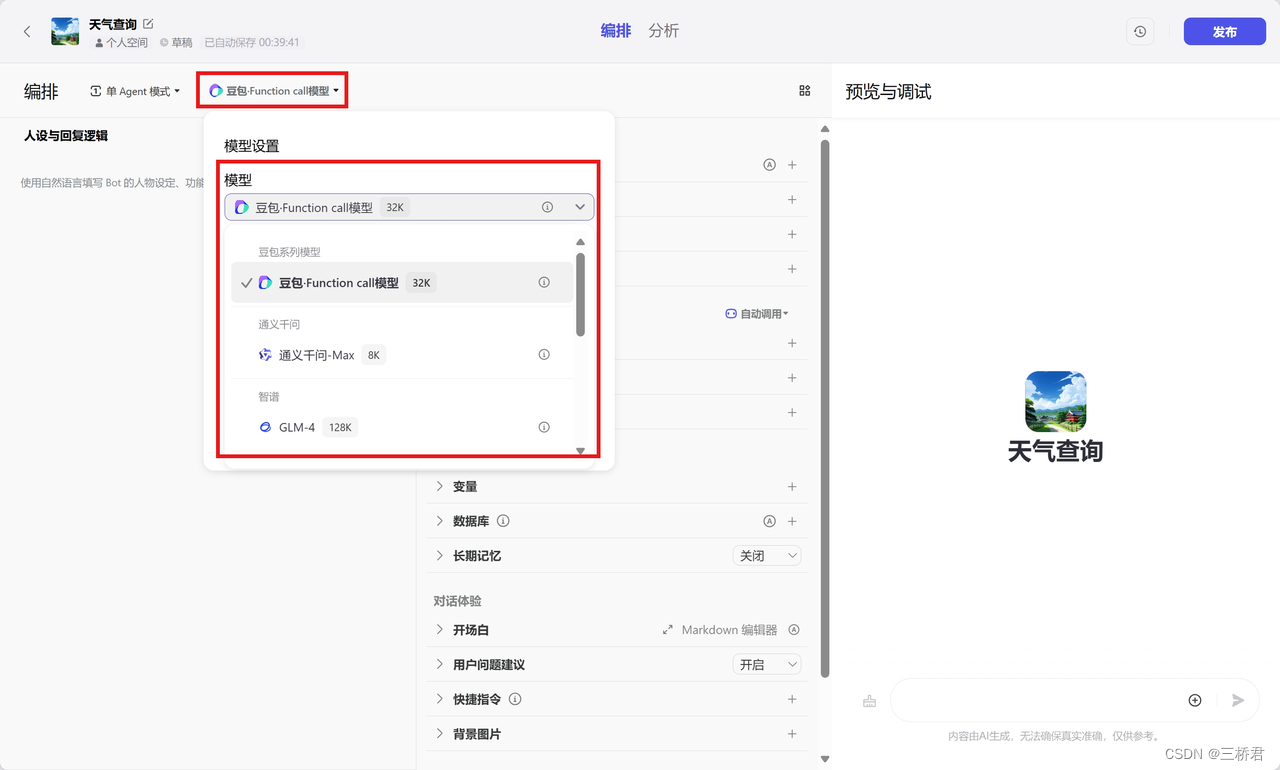Click the model list scroll-up arrow
The width and height of the screenshot is (1280, 770).
pos(581,242)
